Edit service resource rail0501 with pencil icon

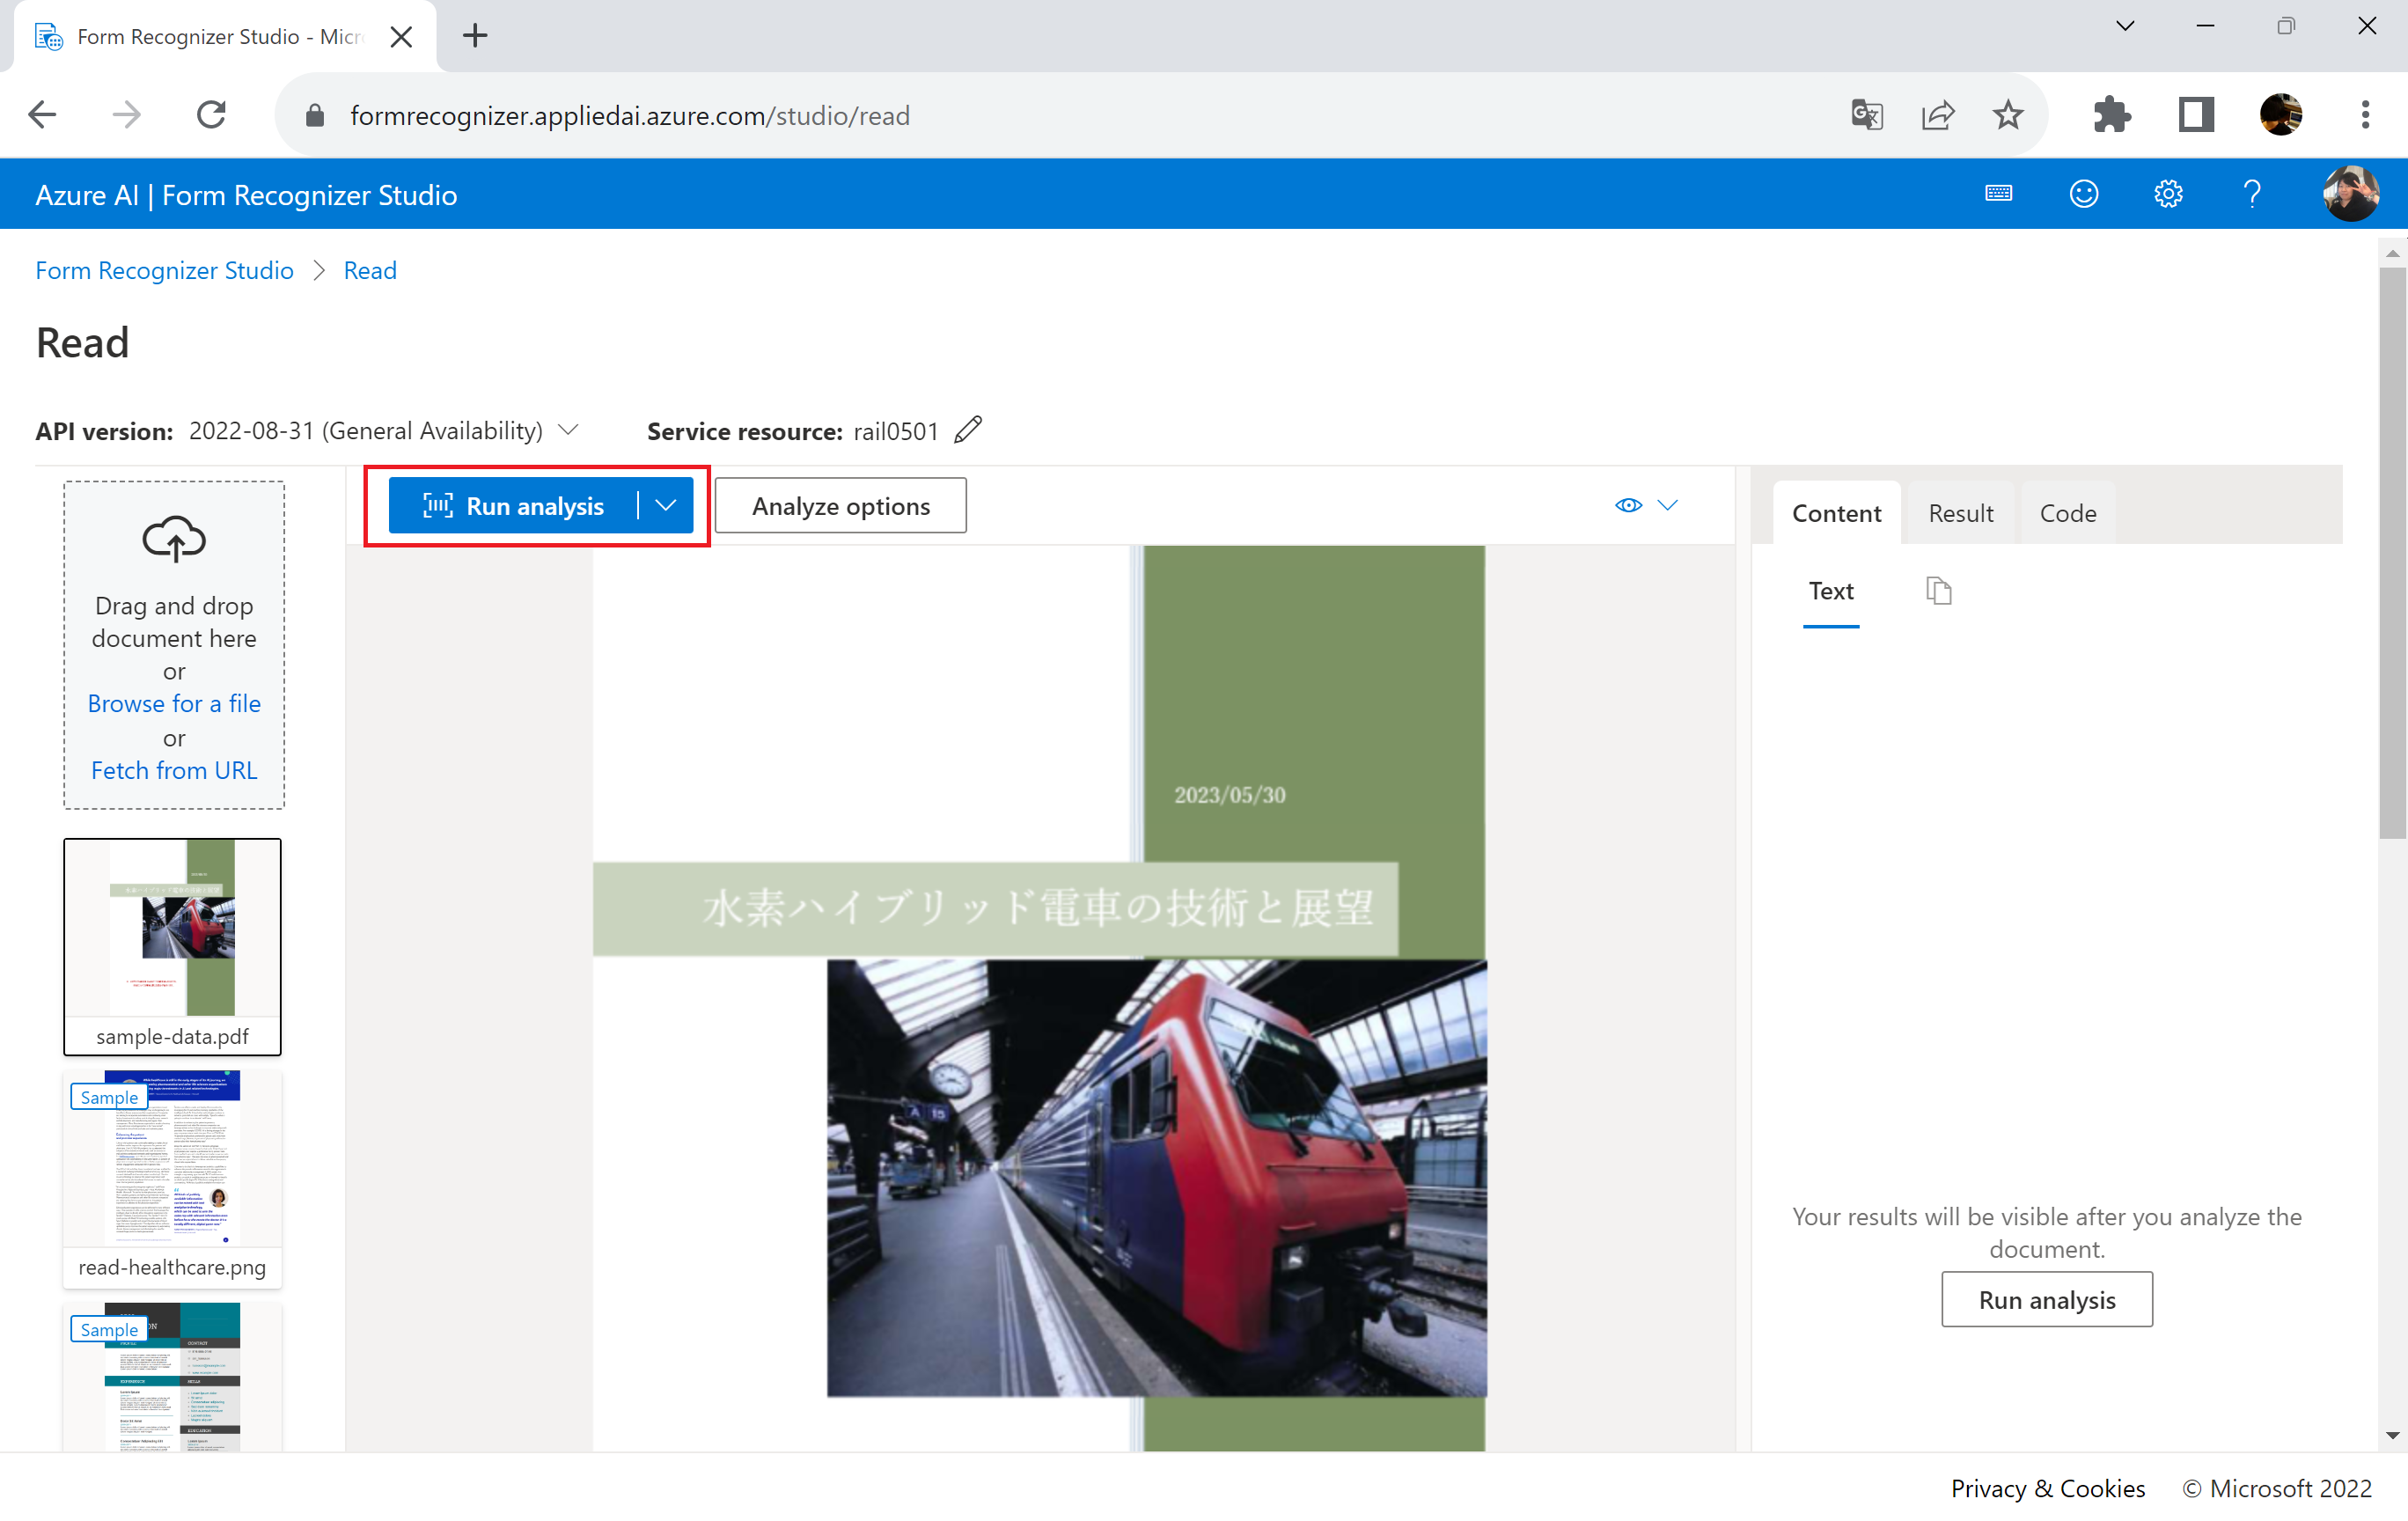tap(967, 430)
